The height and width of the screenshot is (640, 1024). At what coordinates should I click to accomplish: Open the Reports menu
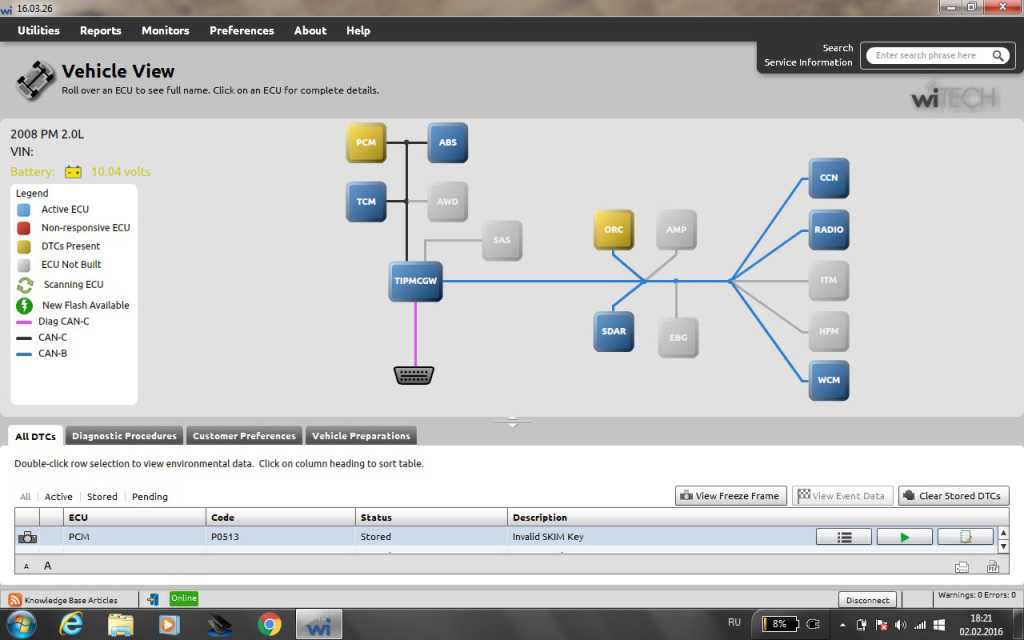pyautogui.click(x=100, y=31)
